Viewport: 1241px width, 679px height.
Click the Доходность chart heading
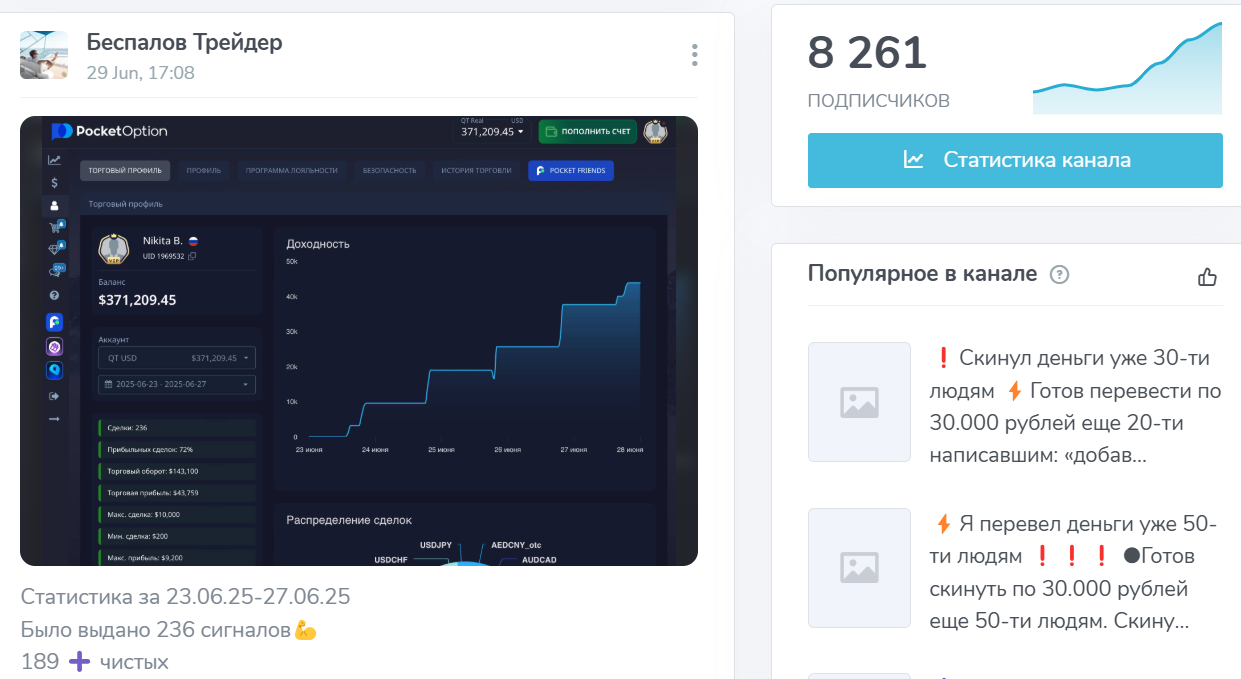pyautogui.click(x=318, y=243)
